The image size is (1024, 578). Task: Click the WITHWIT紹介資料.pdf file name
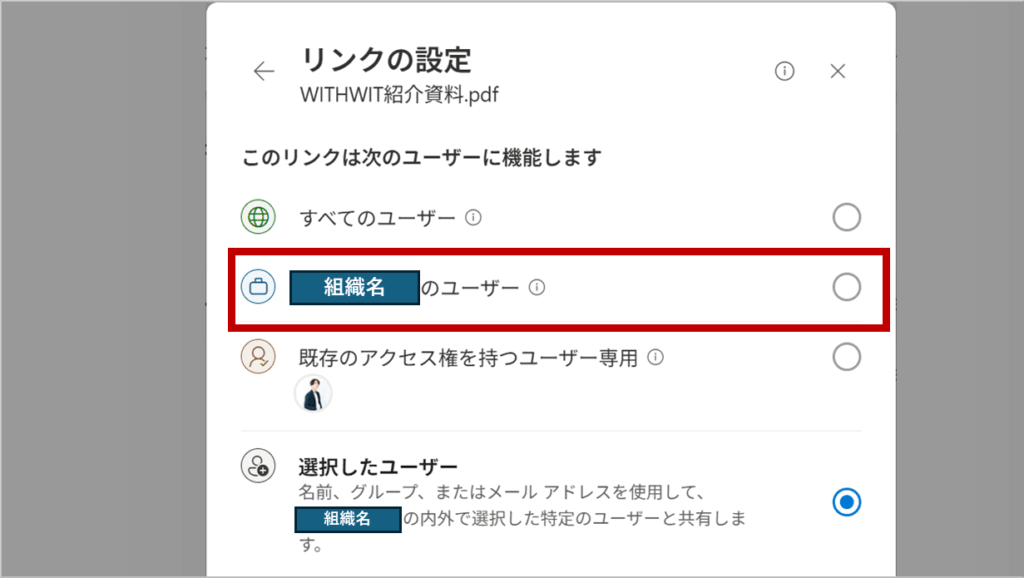coord(399,95)
